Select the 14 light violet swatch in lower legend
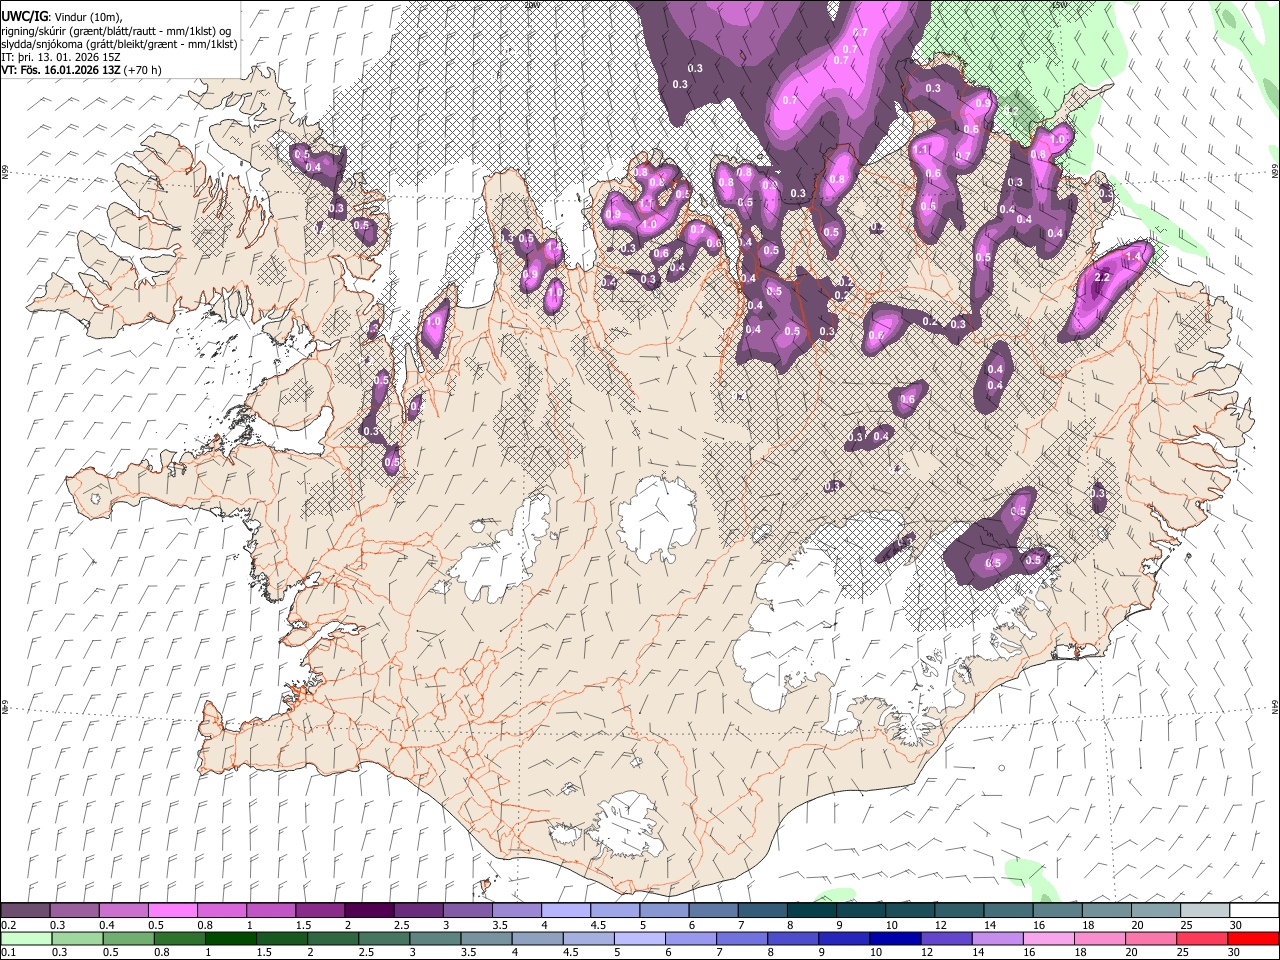This screenshot has height=960, width=1280. pos(998,938)
